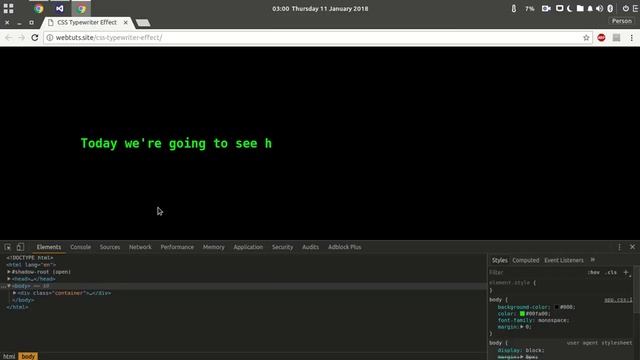
Task: Open Chrome's three-dot menu
Action: [631, 38]
